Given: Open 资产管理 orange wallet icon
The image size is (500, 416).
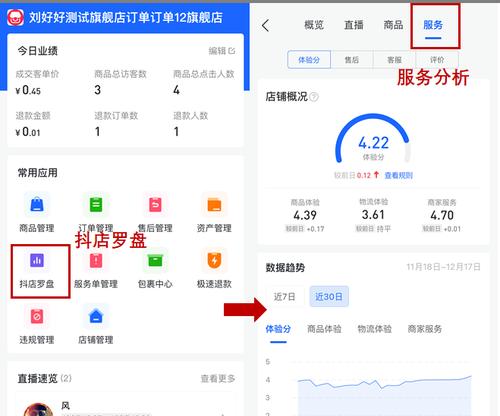Looking at the screenshot, I should tap(214, 204).
